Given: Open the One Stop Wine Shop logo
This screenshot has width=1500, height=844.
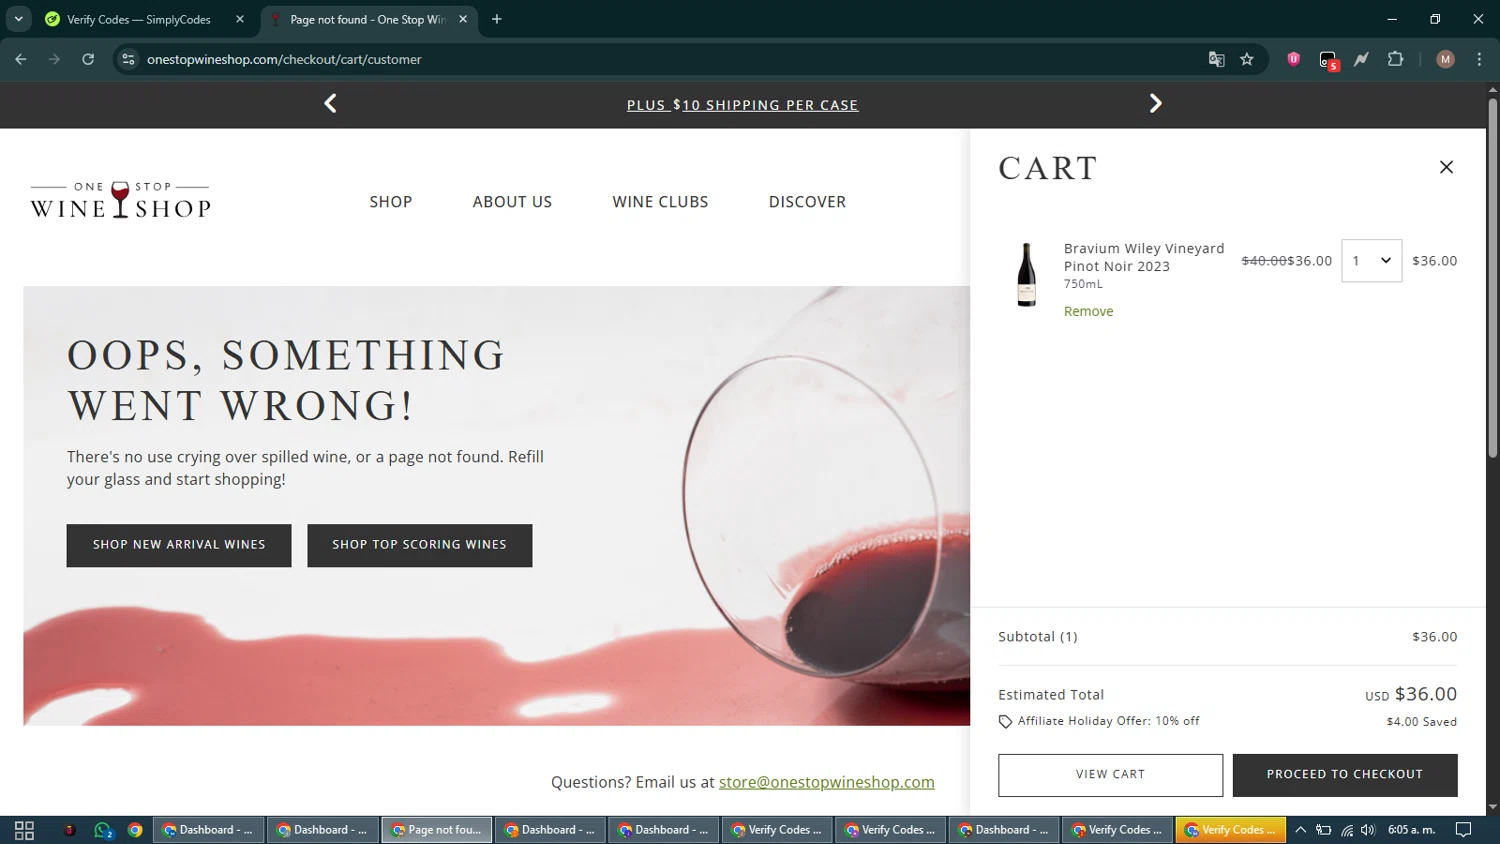Looking at the screenshot, I should pyautogui.click(x=121, y=200).
